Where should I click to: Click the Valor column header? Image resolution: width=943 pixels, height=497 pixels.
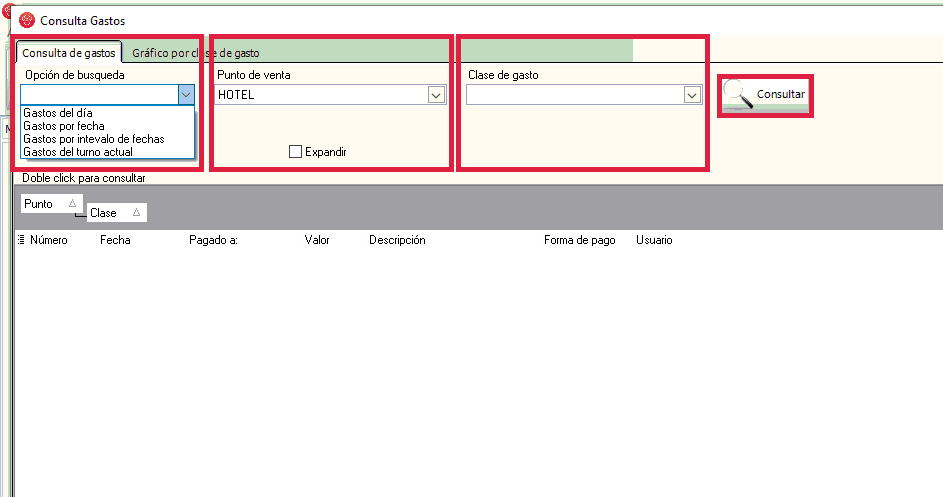click(x=317, y=240)
